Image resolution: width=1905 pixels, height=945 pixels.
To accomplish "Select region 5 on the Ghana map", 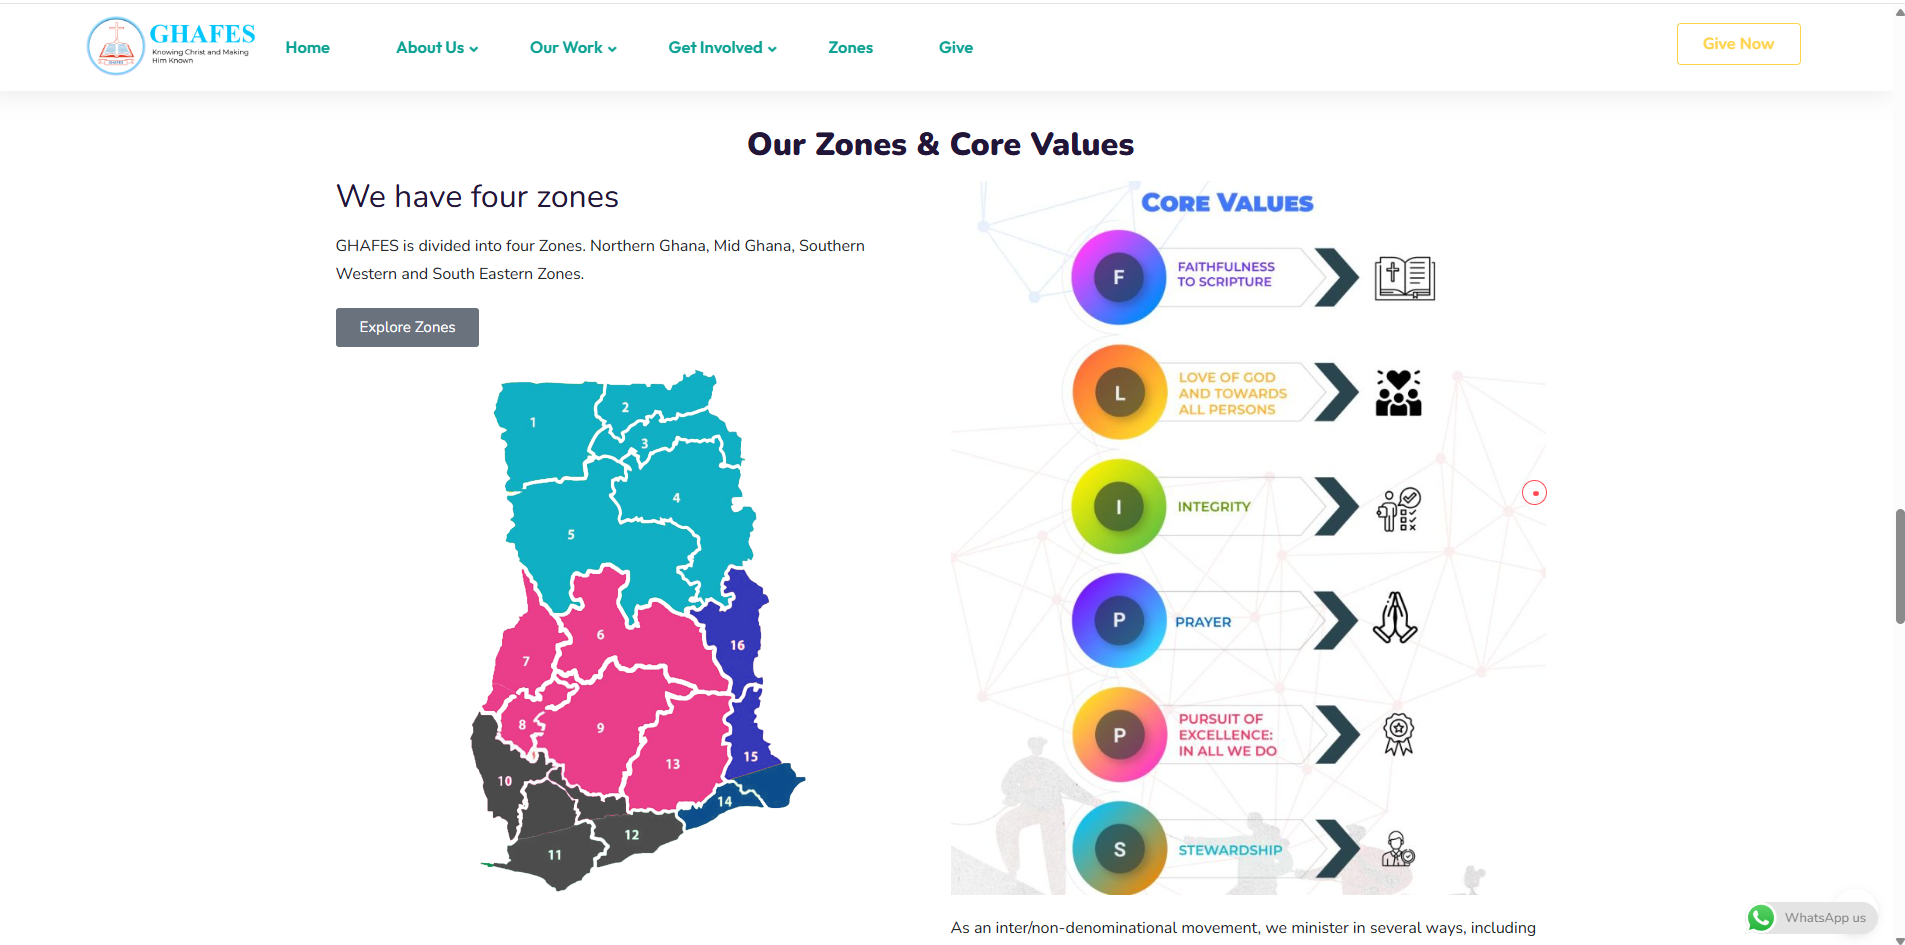I will [x=571, y=535].
